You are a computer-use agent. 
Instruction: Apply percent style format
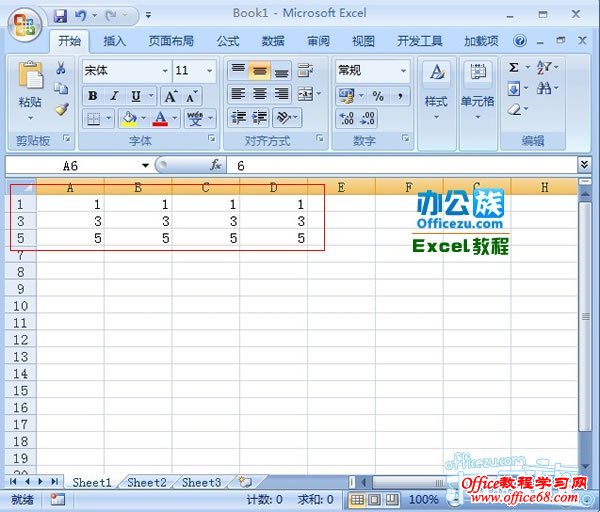click(378, 96)
